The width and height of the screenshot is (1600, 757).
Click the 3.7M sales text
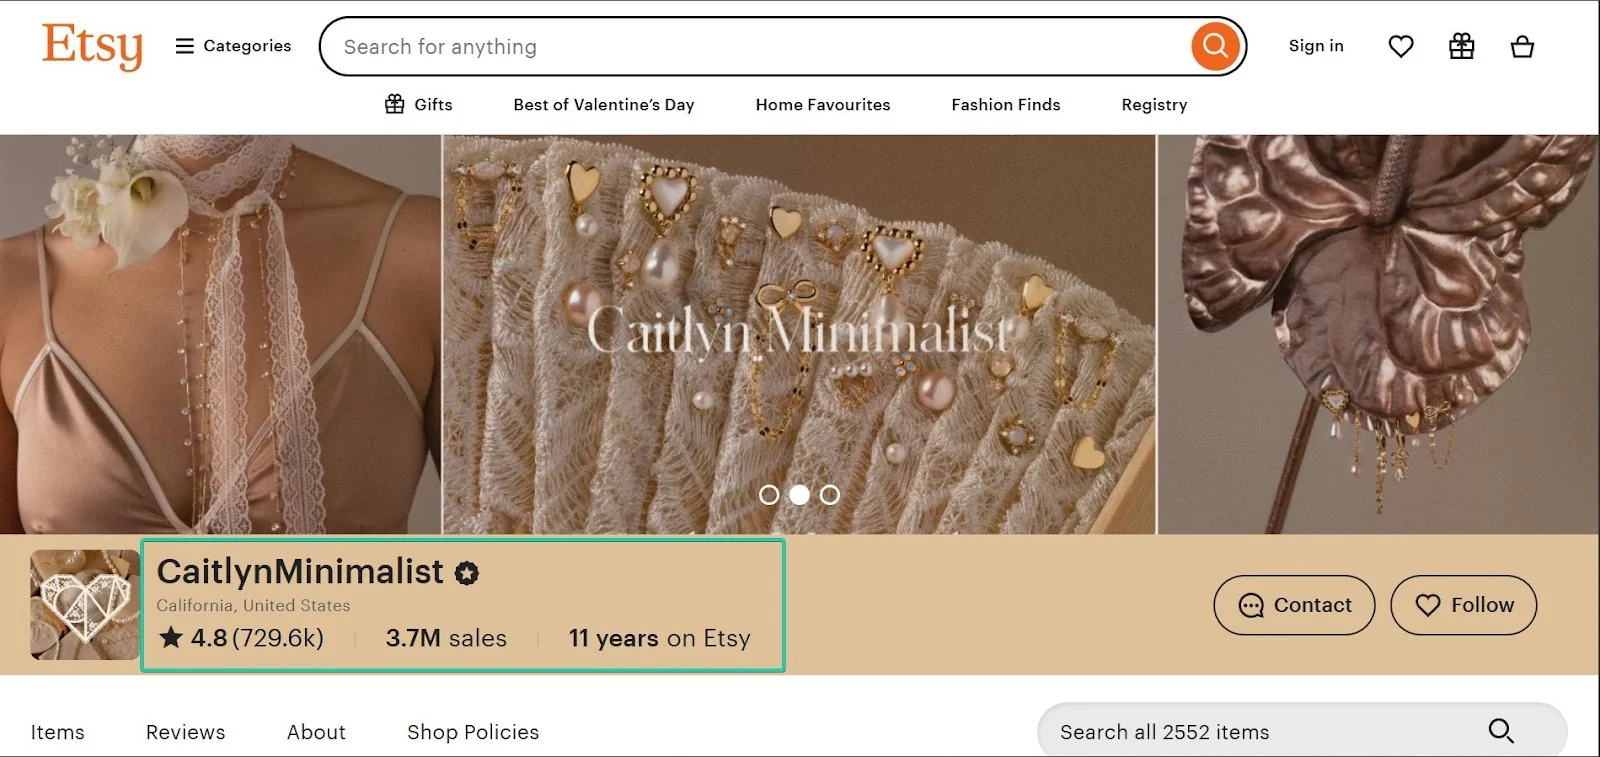coord(446,638)
